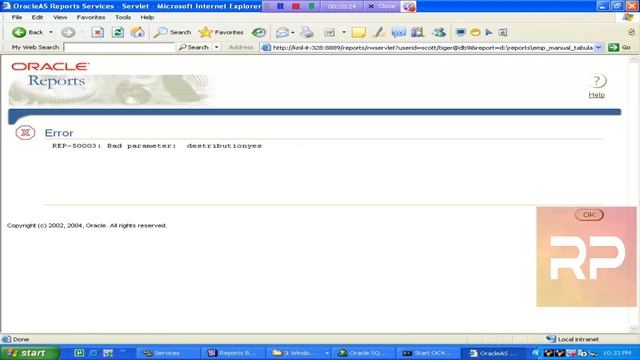Image resolution: width=640 pixels, height=360 pixels.
Task: Open the Help link on Reports page
Action: point(596,95)
